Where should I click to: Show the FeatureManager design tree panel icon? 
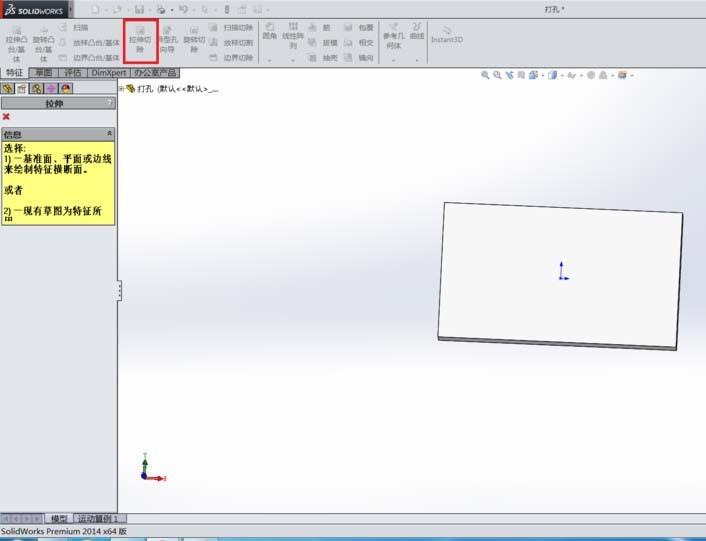(x=8, y=88)
